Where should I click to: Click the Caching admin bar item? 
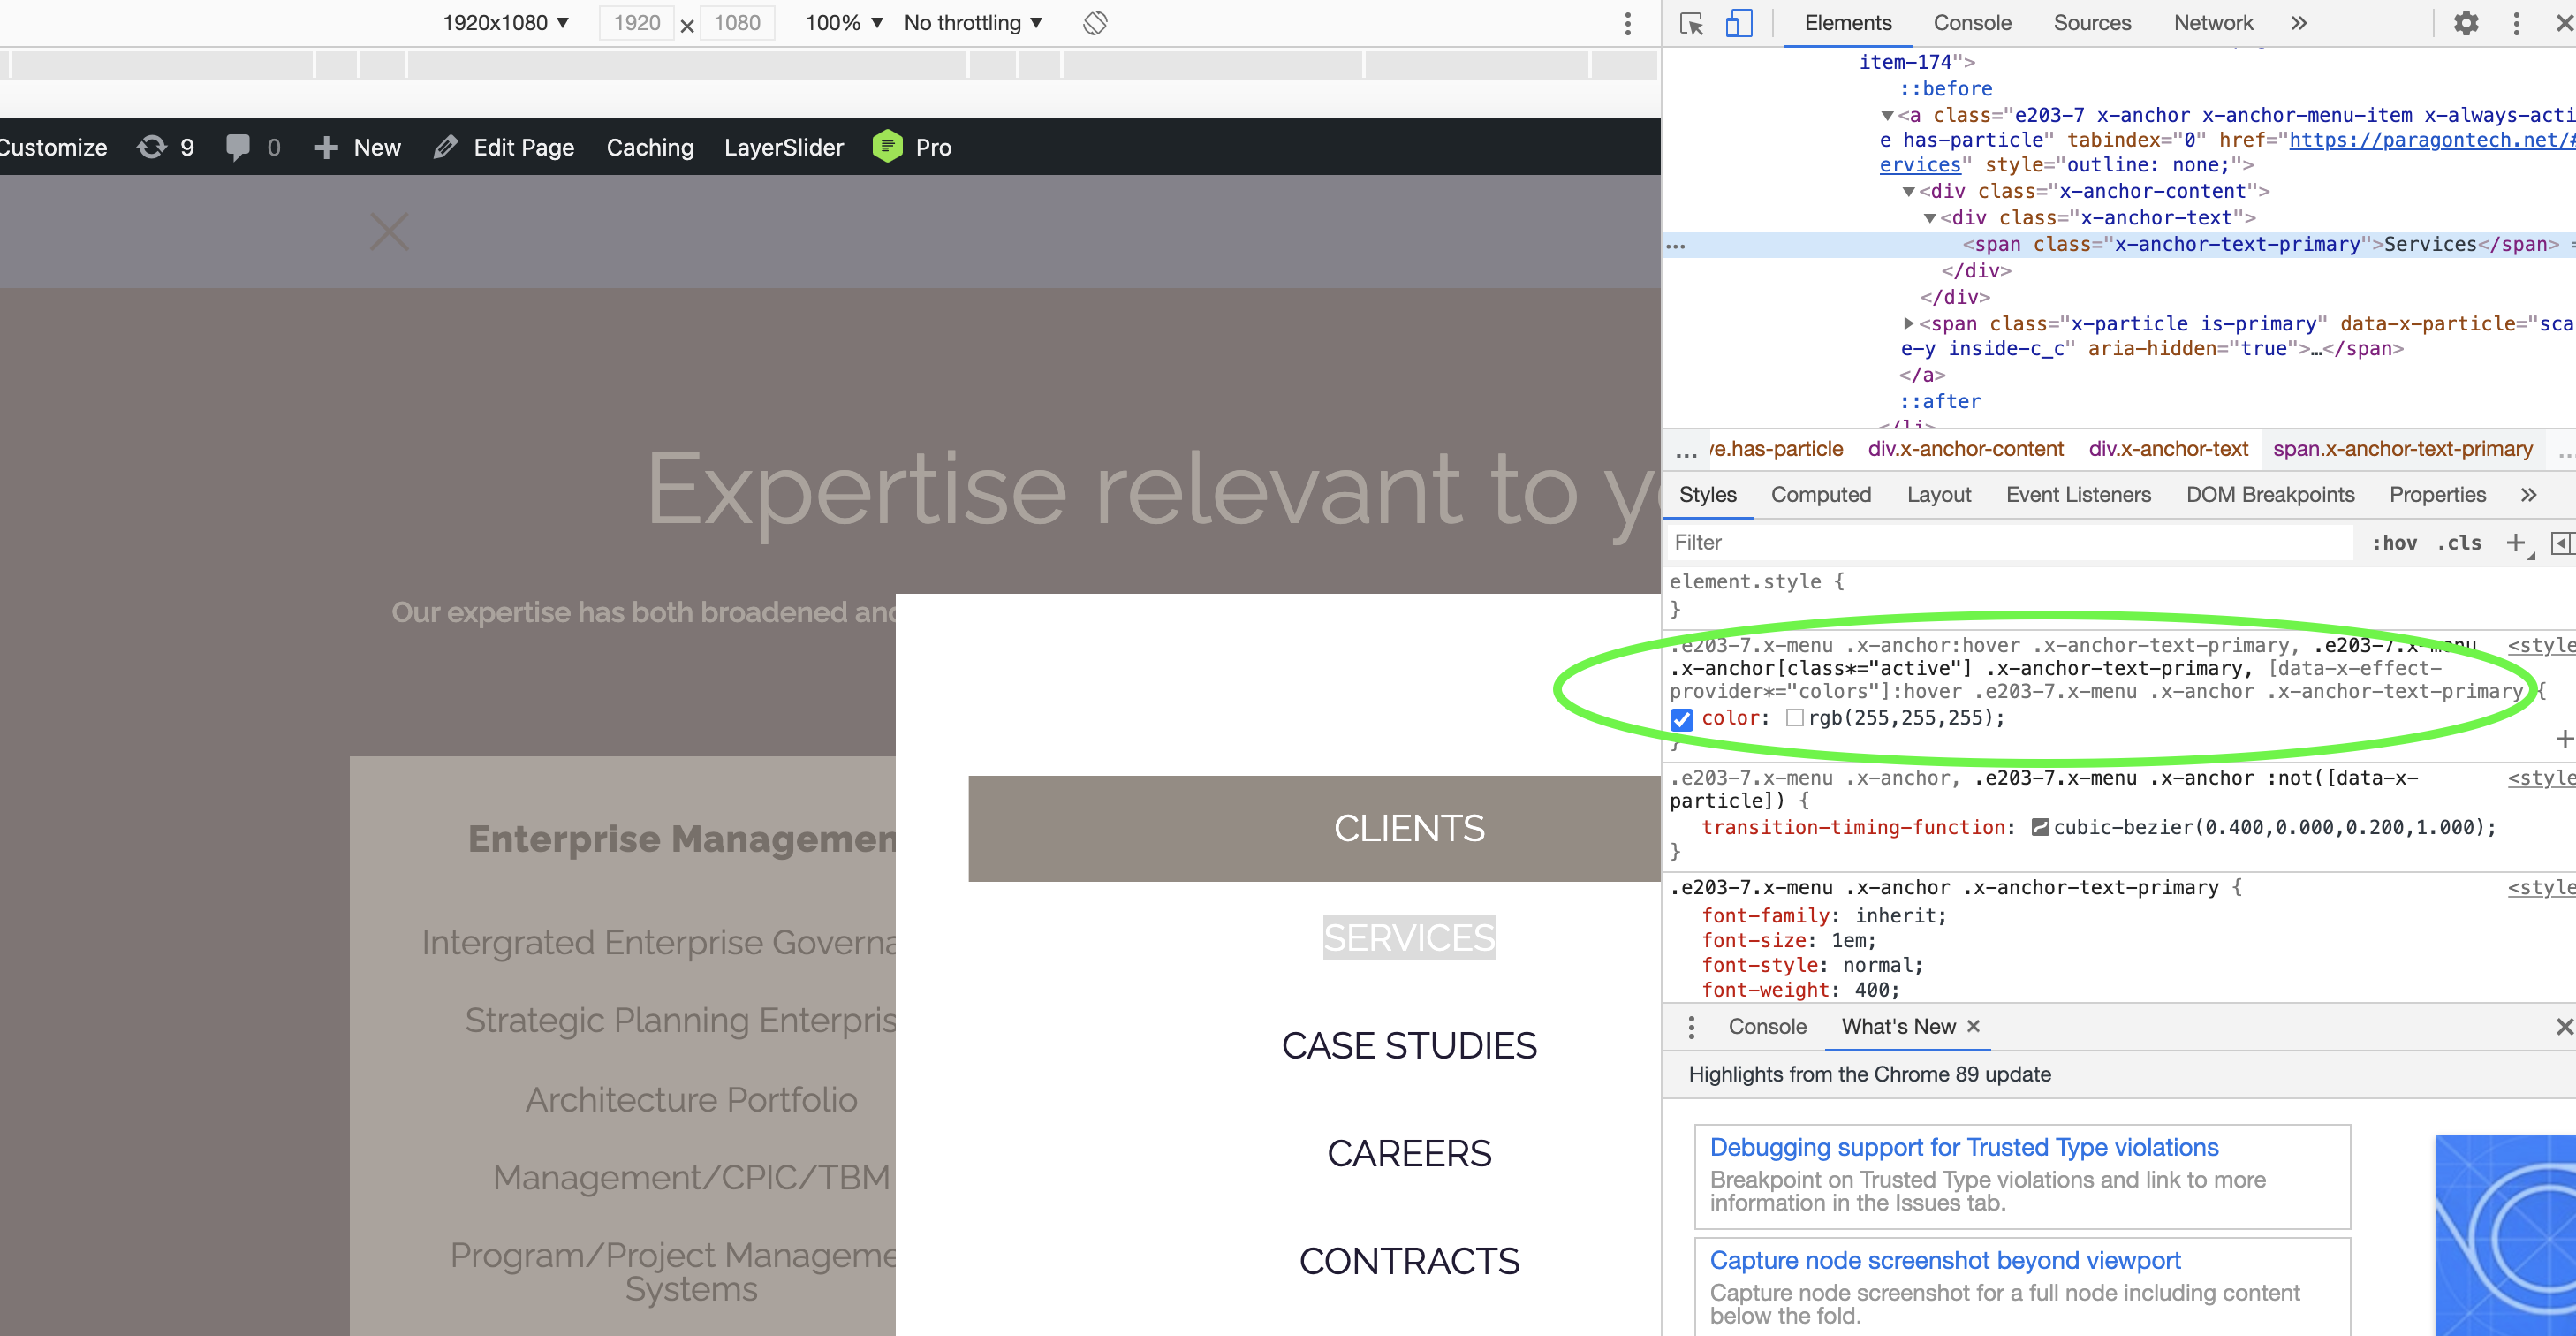[650, 148]
